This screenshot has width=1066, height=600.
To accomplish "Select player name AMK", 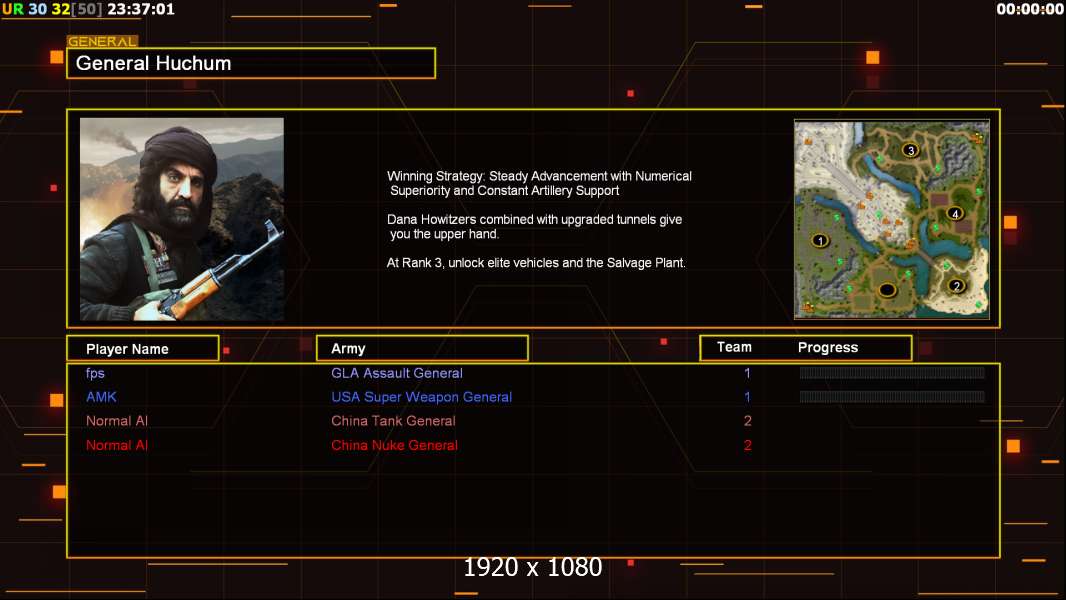I will pyautogui.click(x=101, y=397).
